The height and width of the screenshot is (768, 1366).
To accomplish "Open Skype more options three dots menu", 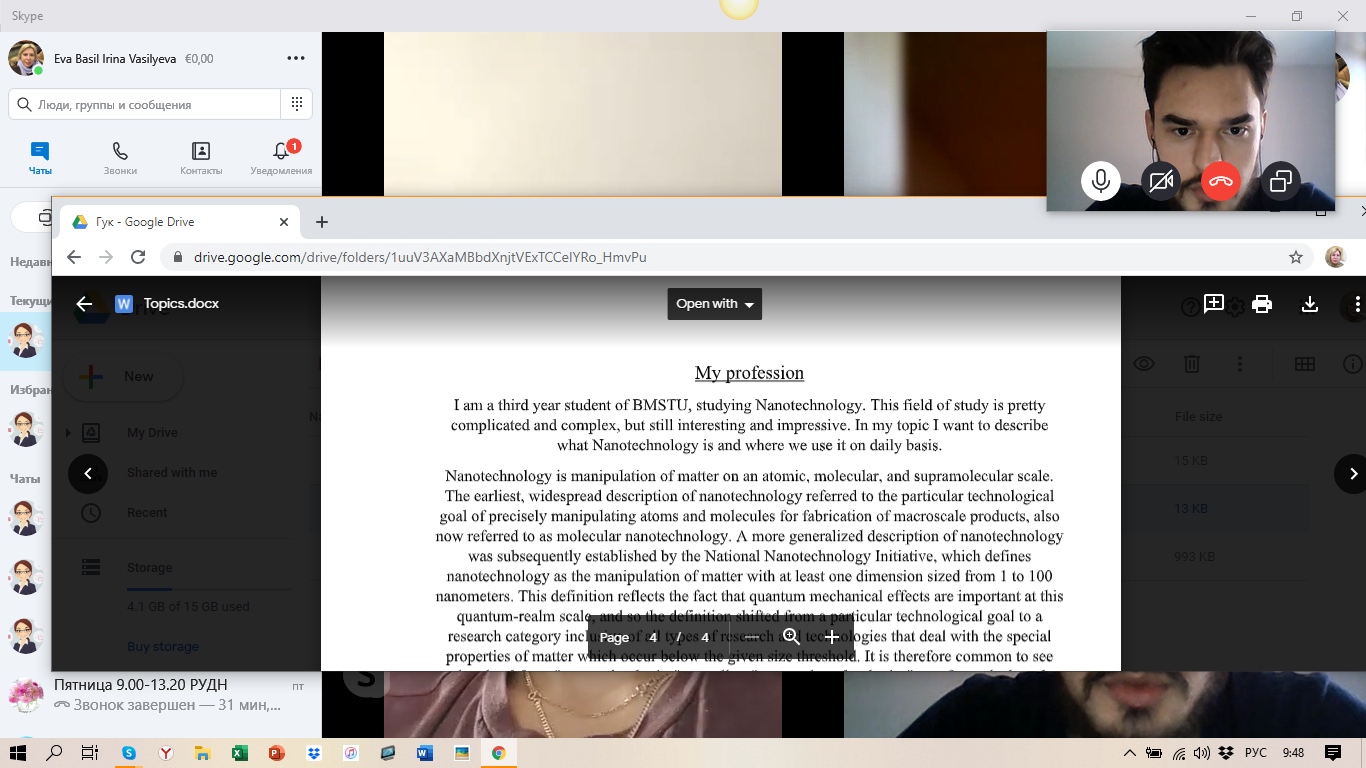I will 296,59.
